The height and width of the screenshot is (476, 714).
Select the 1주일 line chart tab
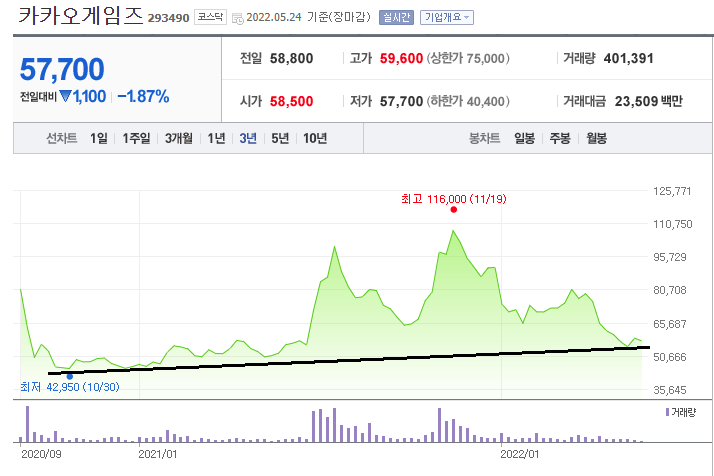[x=136, y=138]
